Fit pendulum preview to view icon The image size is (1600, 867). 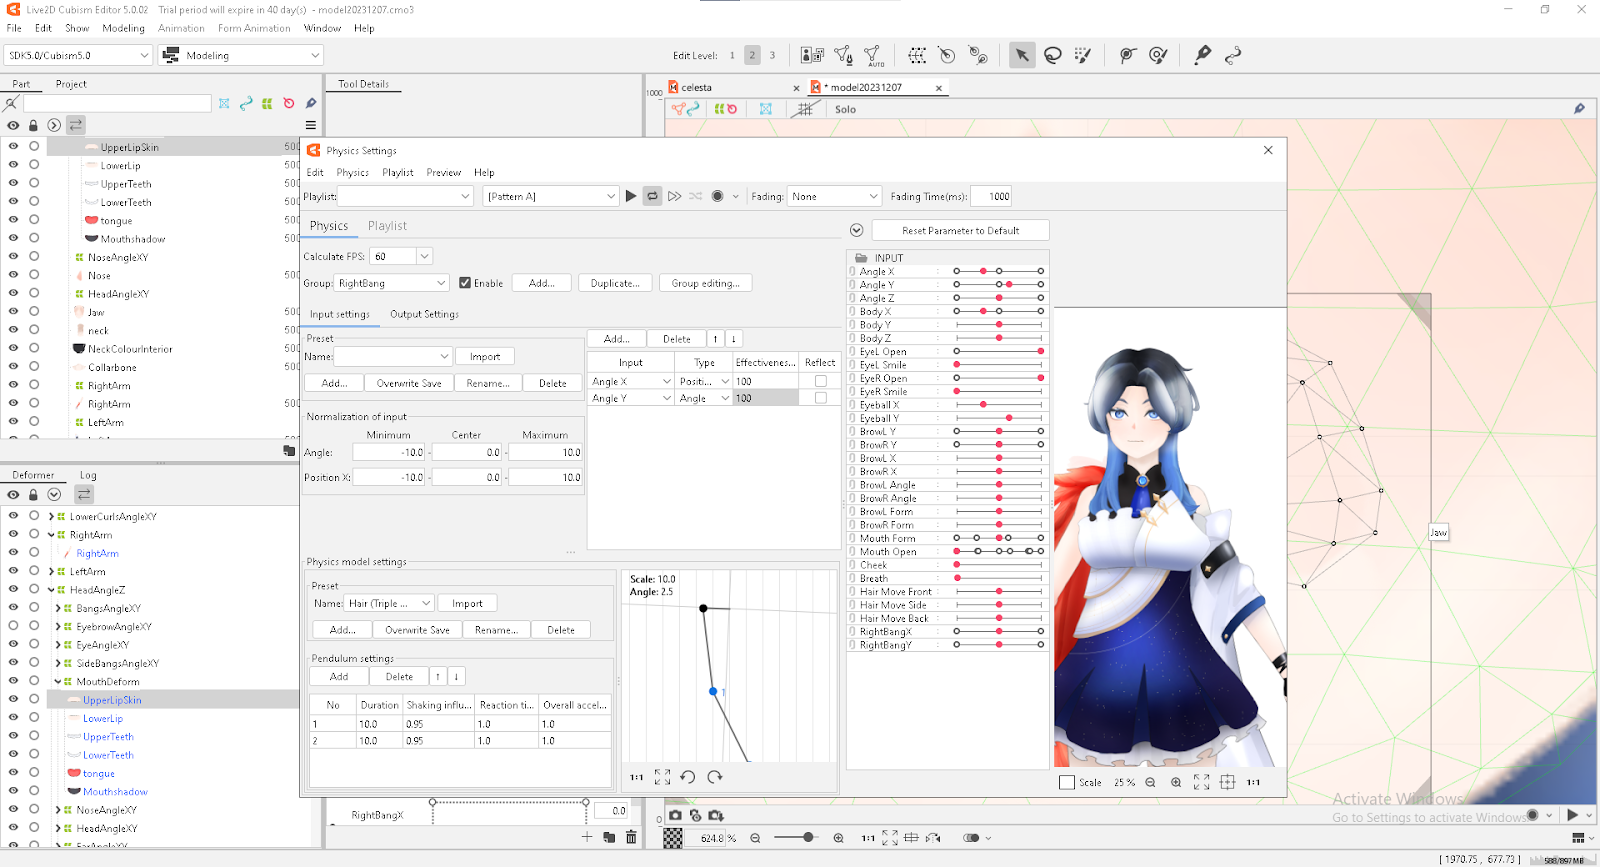pos(662,777)
